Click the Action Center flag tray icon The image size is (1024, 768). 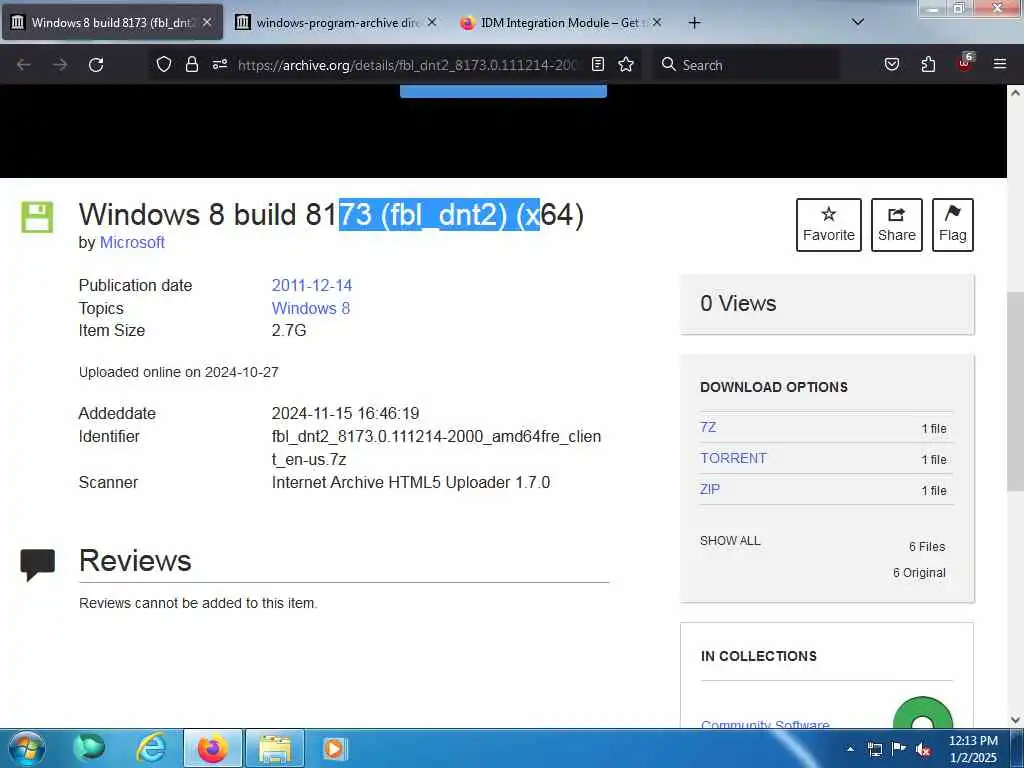pyautogui.click(x=899, y=748)
